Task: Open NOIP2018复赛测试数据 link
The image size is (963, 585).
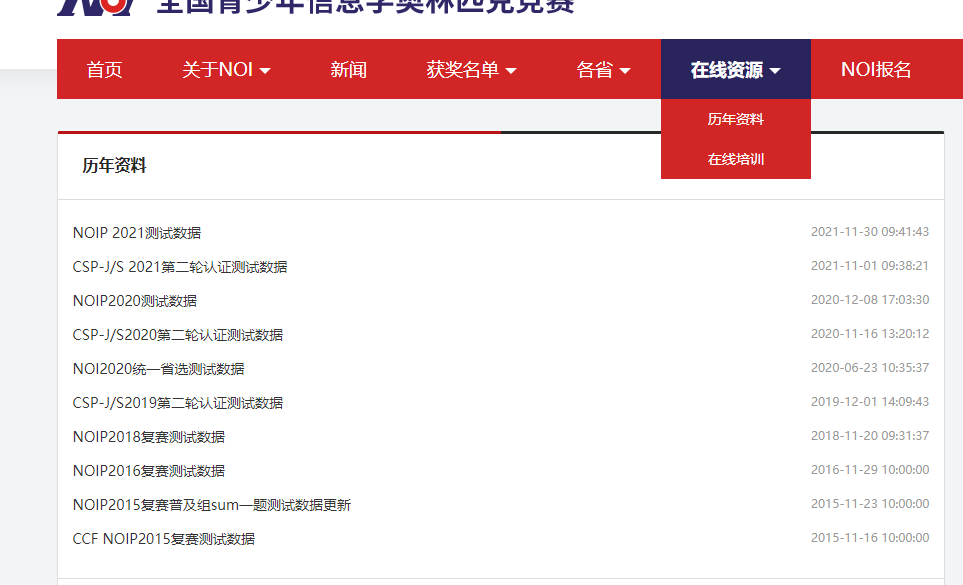Action: [x=149, y=437]
